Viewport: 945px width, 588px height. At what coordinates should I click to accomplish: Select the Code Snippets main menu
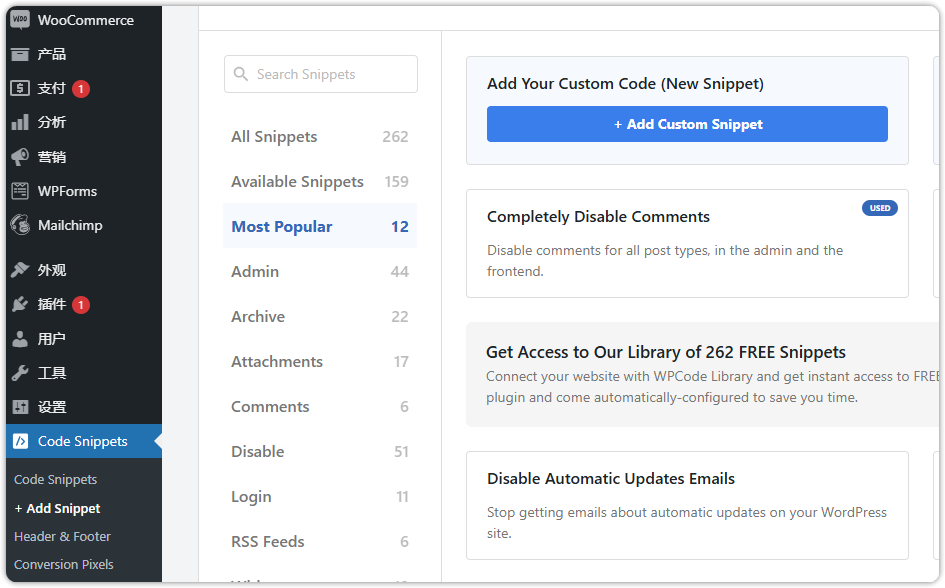(84, 441)
